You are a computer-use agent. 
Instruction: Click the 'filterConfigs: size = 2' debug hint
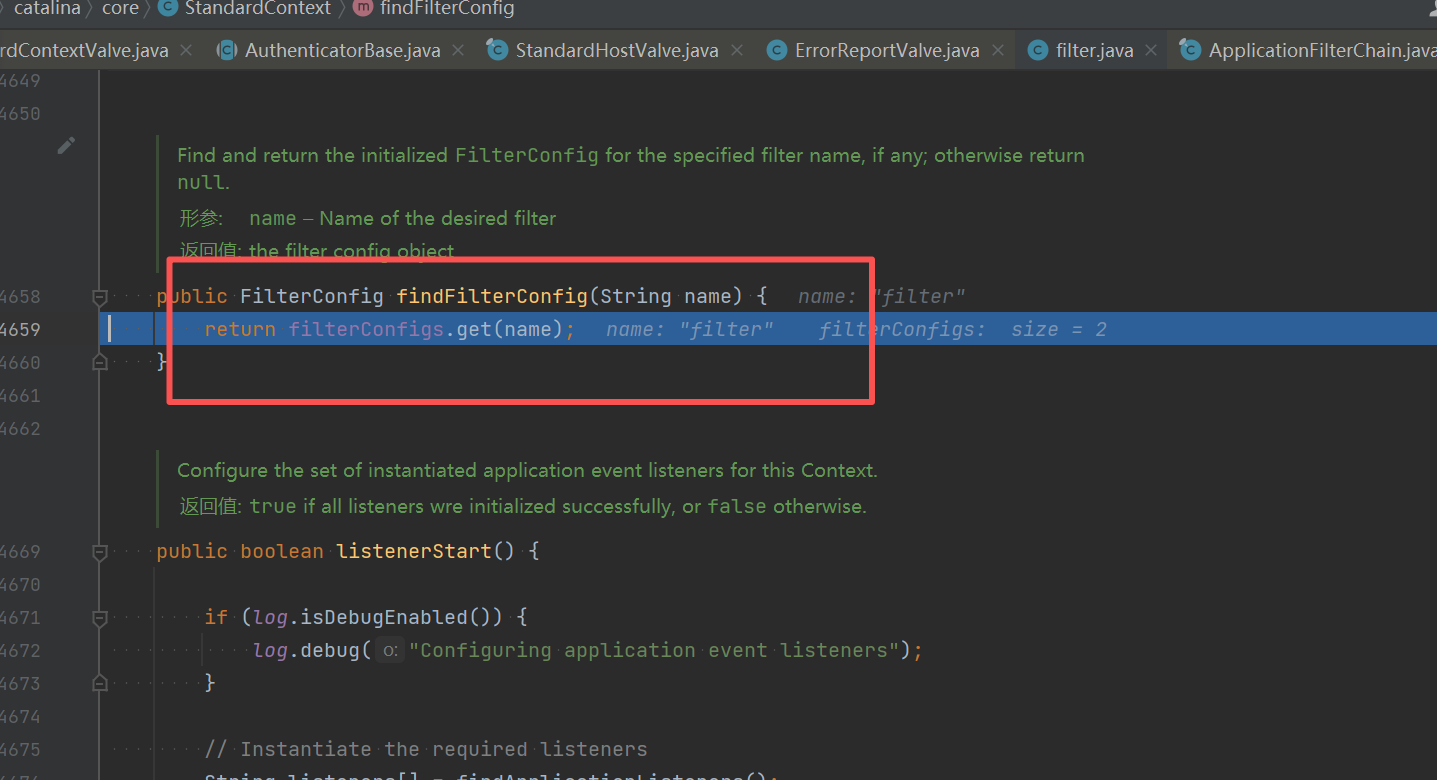coord(963,330)
